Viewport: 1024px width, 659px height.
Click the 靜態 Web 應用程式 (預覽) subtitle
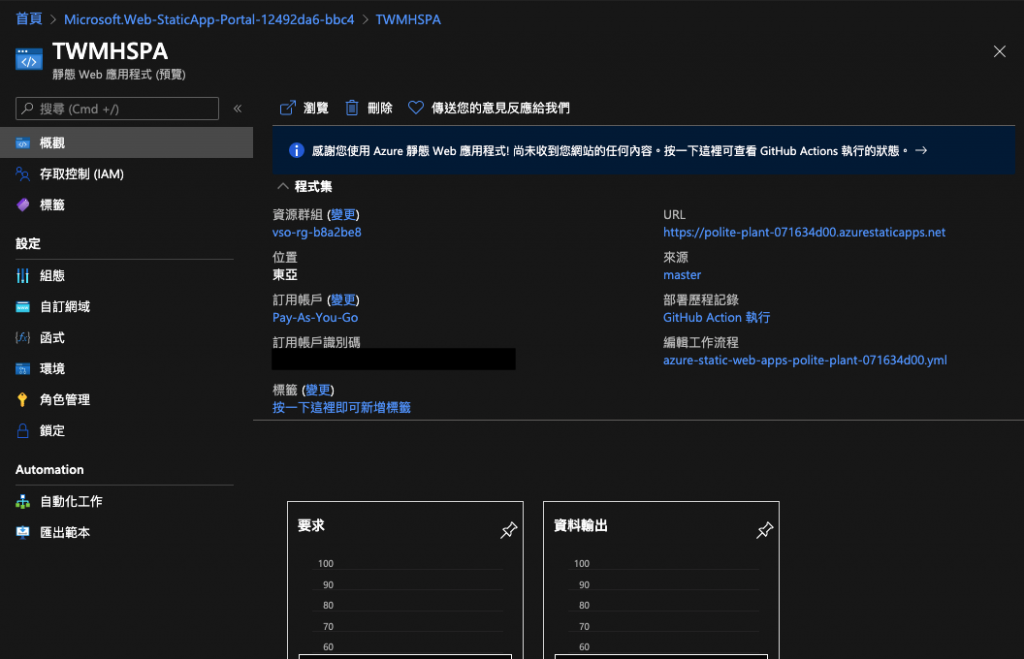pyautogui.click(x=119, y=74)
